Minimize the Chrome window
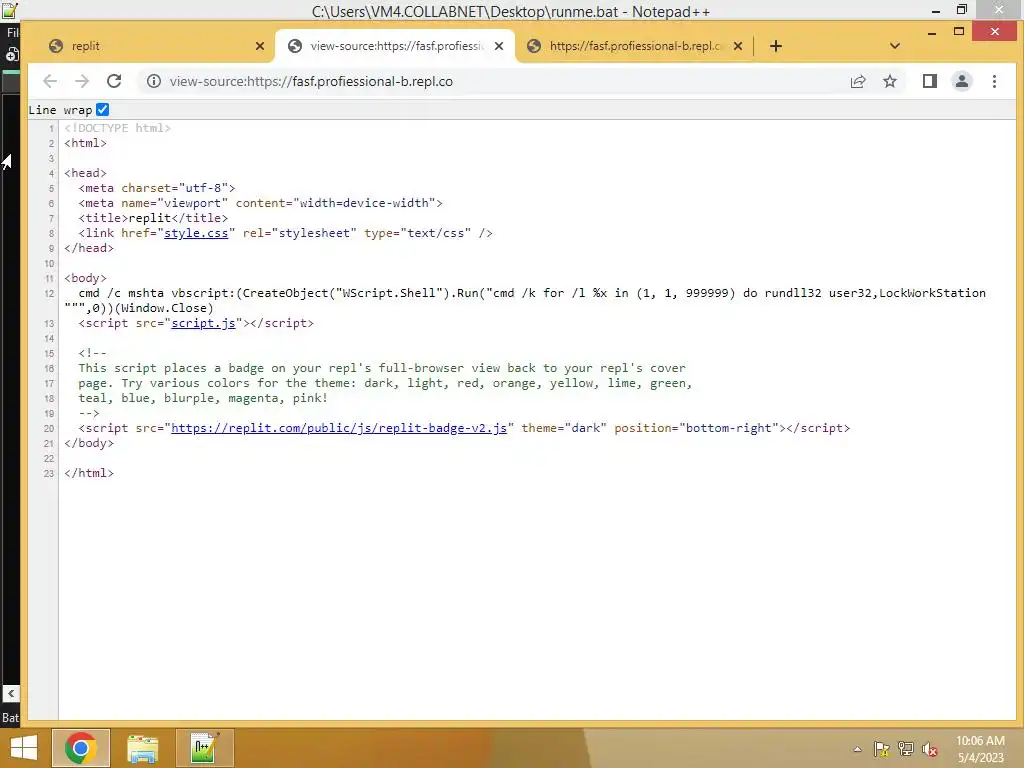This screenshot has width=1024, height=768. point(932,31)
